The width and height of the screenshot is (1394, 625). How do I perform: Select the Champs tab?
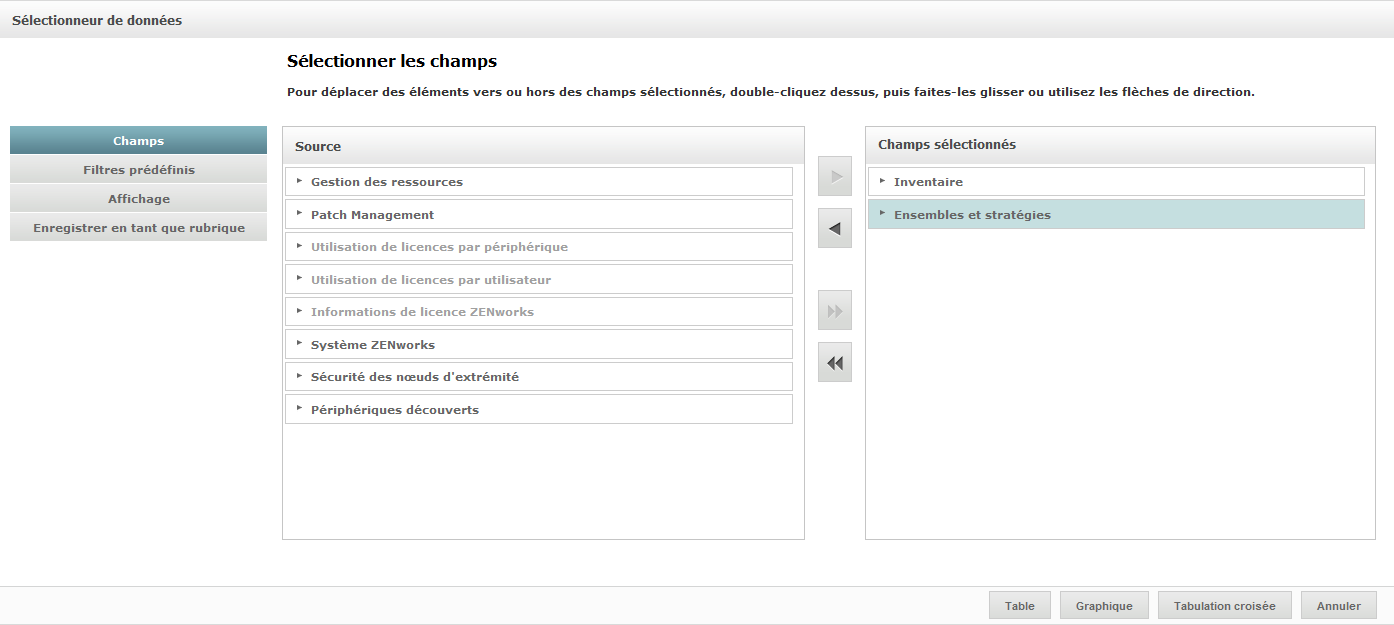coord(139,141)
